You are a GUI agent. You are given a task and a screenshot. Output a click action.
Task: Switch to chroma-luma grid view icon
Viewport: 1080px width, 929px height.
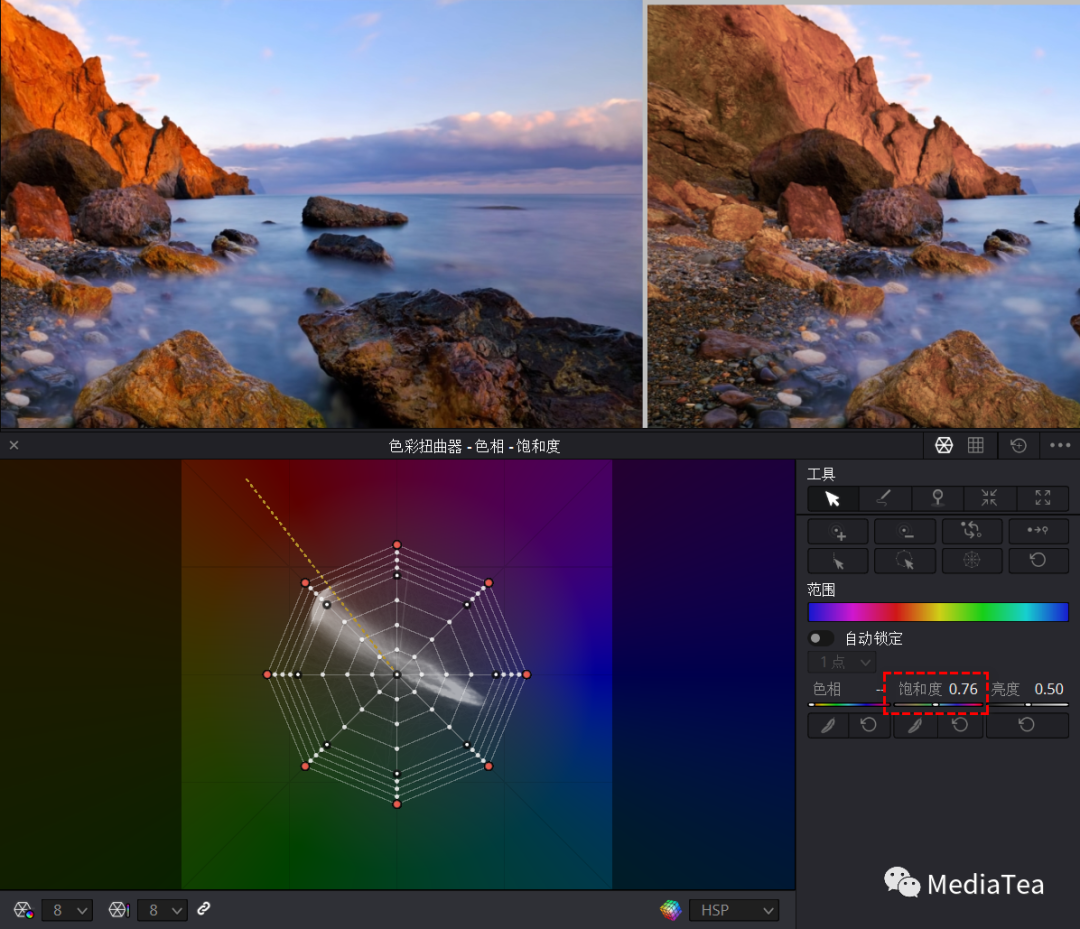(x=975, y=446)
